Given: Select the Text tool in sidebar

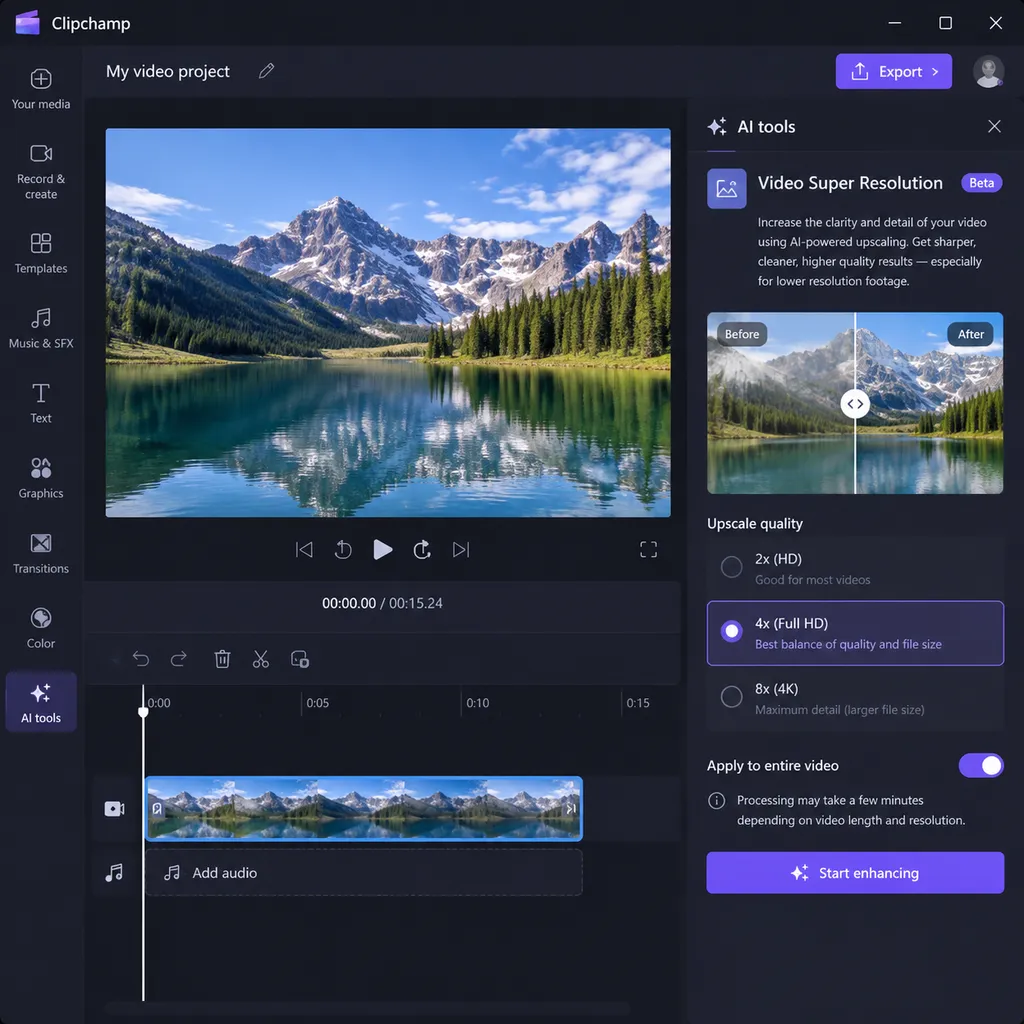Looking at the screenshot, I should pos(40,404).
